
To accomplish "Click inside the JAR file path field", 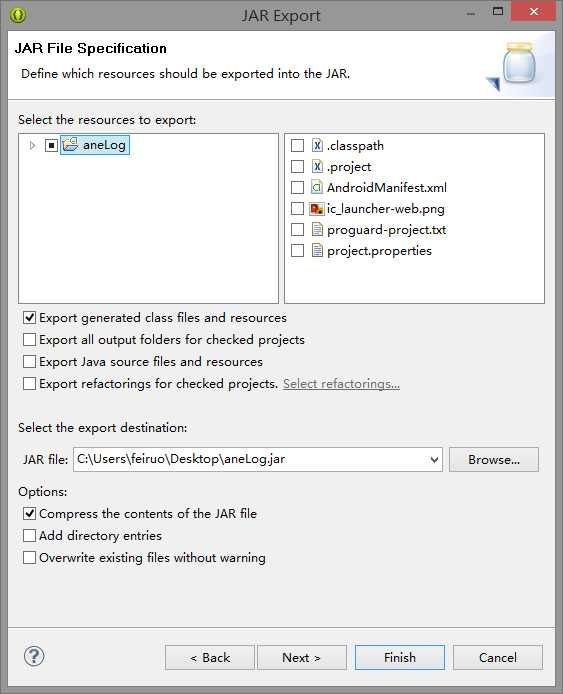I will [x=251, y=459].
